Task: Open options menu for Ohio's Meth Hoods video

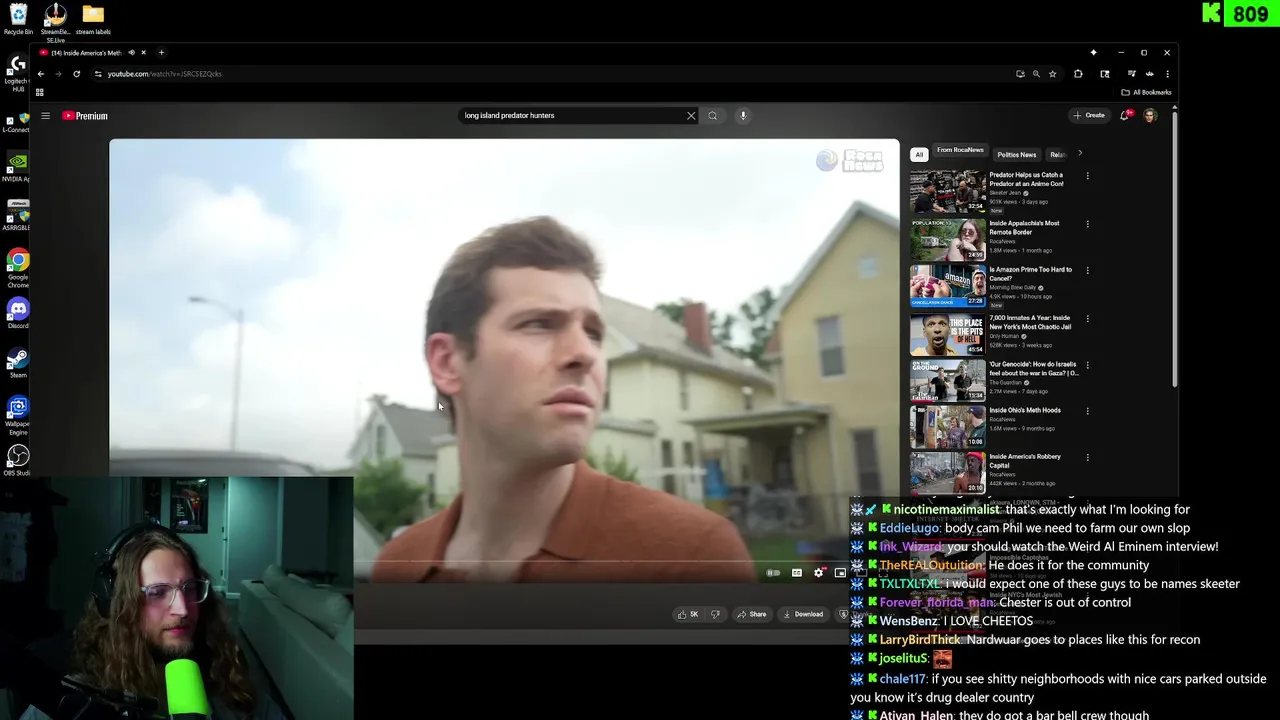Action: tap(1087, 411)
